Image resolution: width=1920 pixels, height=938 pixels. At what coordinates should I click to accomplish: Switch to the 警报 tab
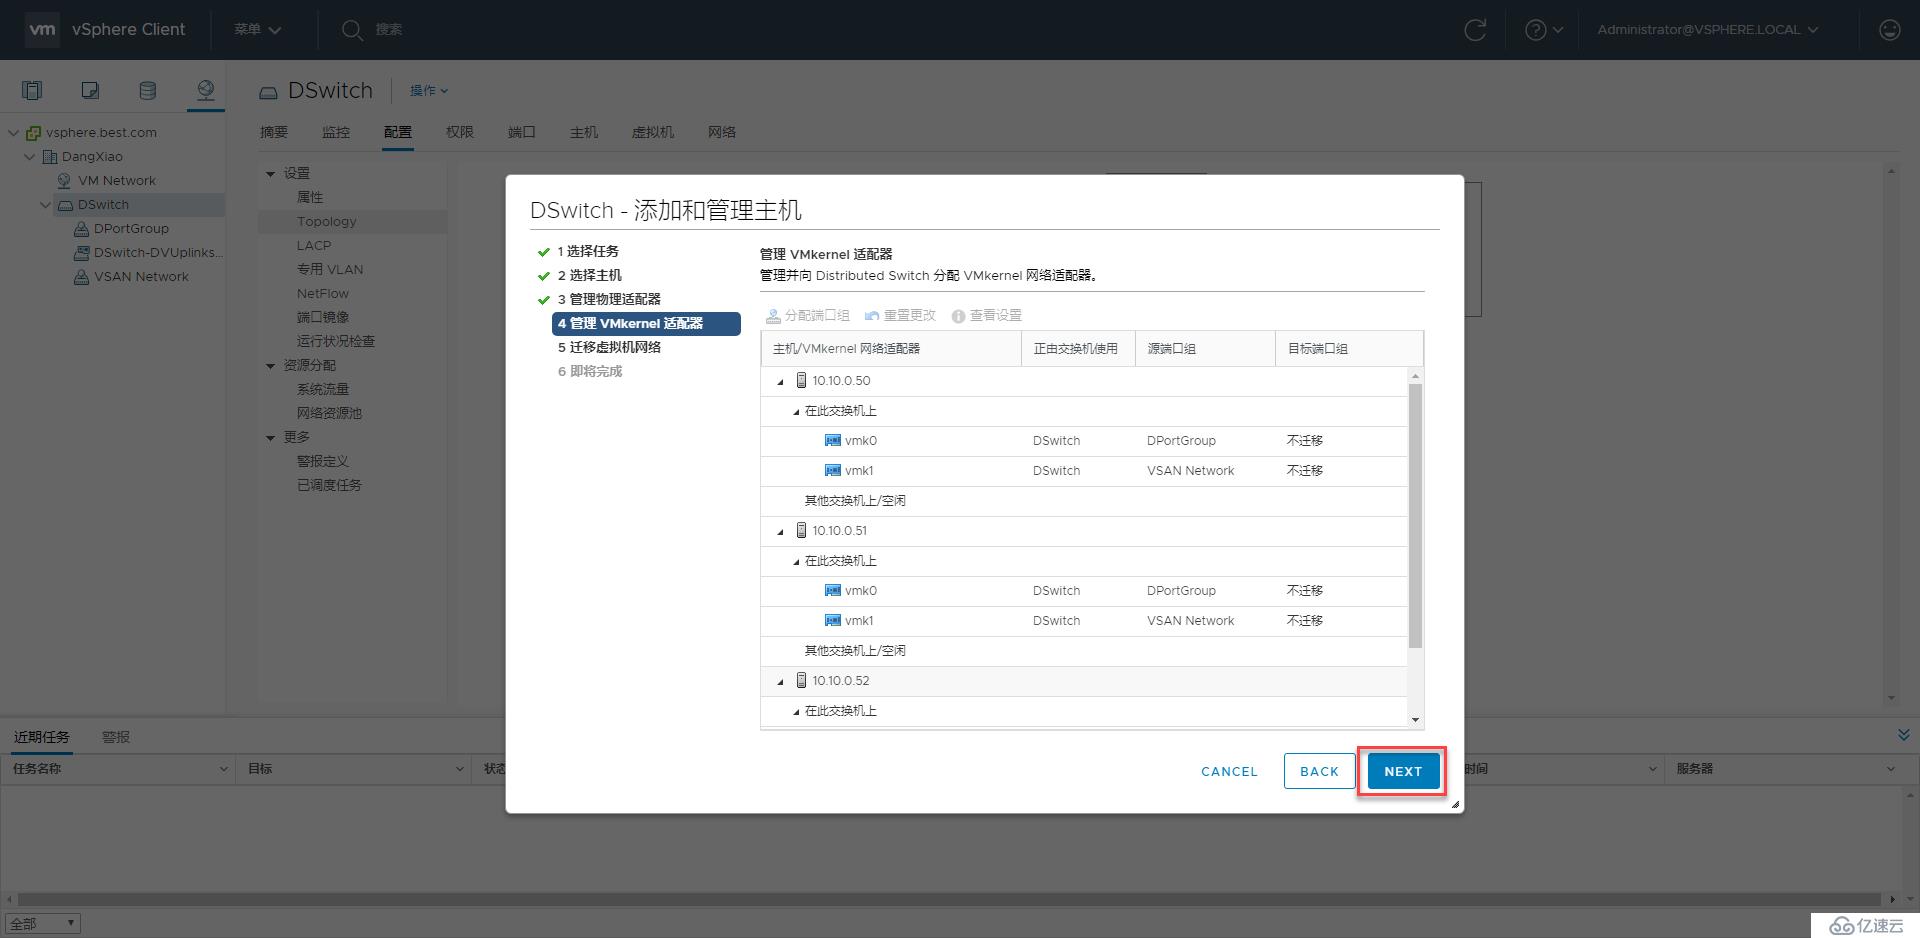(116, 737)
